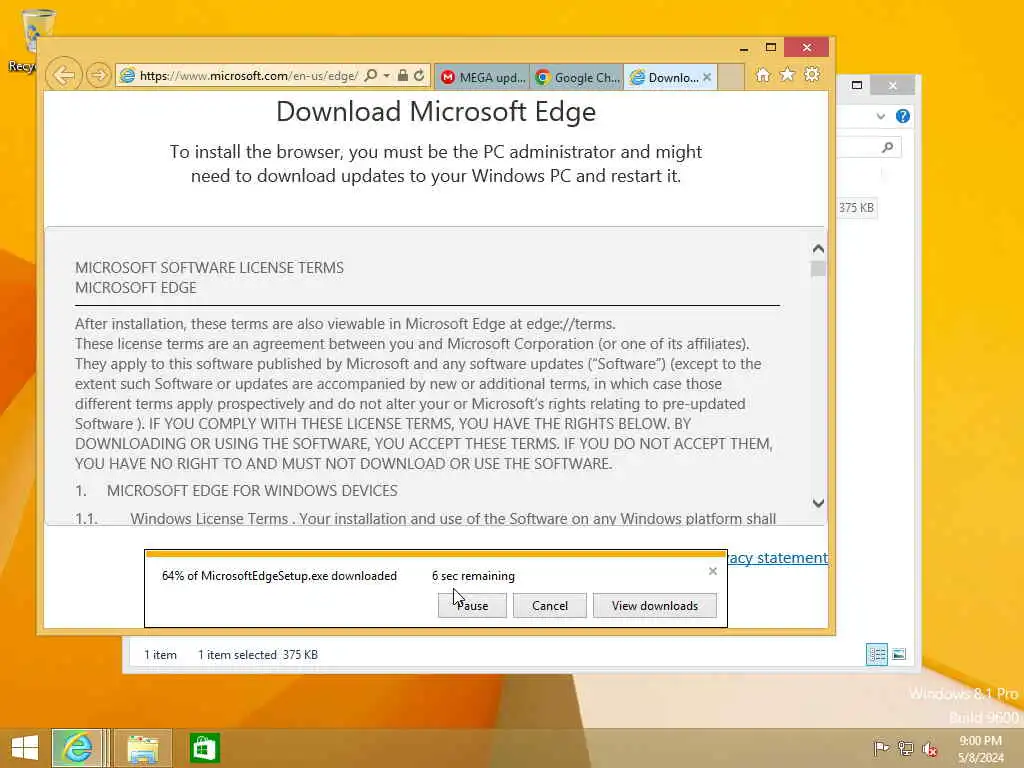Click the Help icon in File Explorer window
1024x768 pixels.
pyautogui.click(x=903, y=116)
